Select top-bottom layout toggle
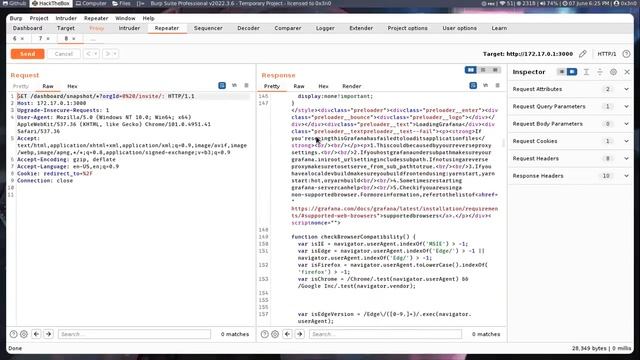Screen dimensions: 640x360 click(483, 70)
